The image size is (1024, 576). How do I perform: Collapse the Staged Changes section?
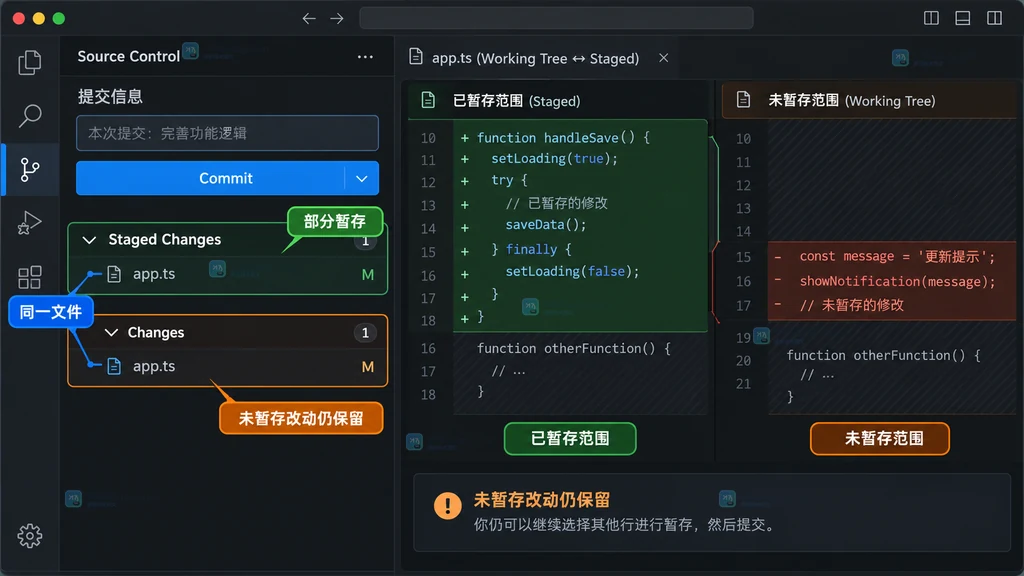(89, 240)
